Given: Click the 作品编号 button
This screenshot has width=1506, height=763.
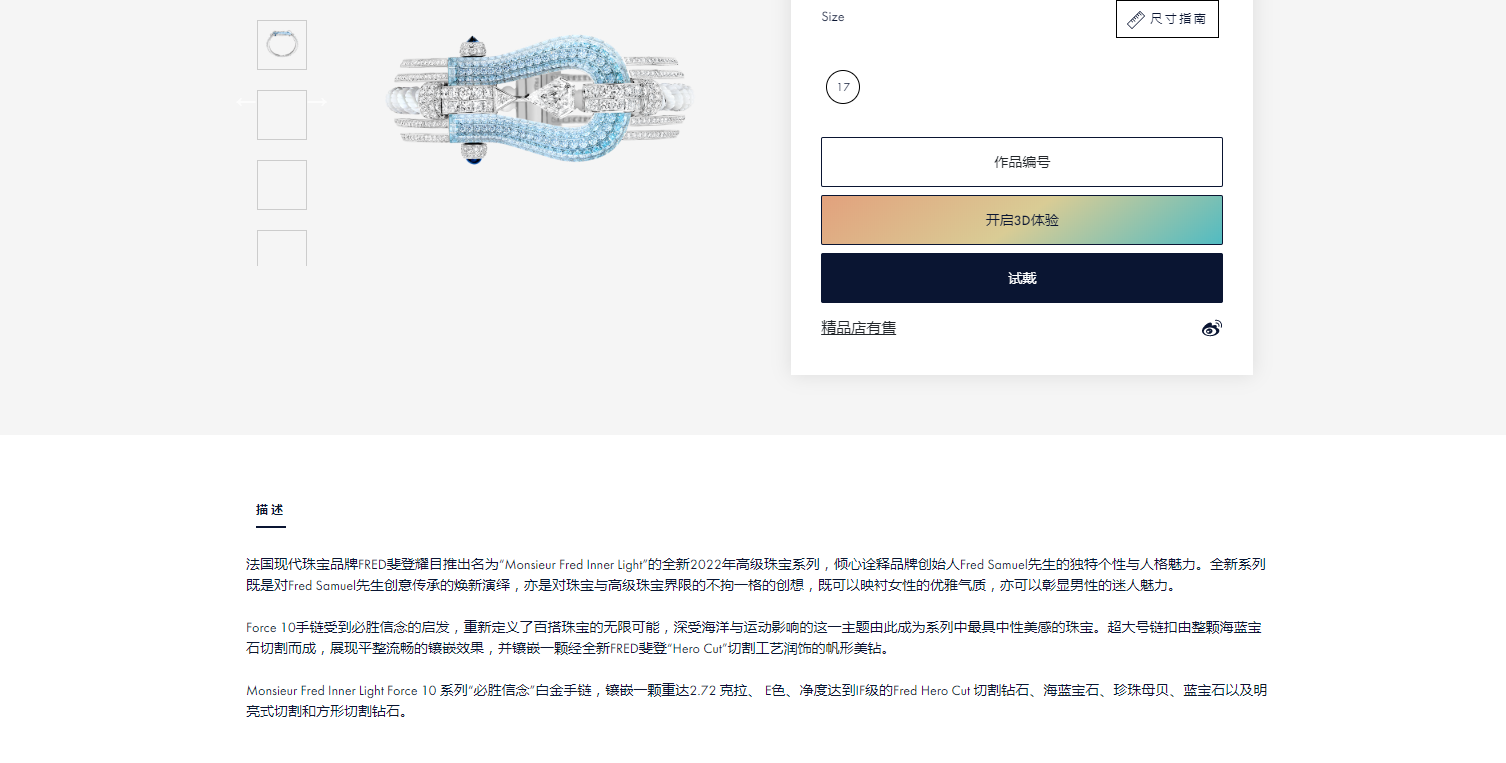Looking at the screenshot, I should [x=1021, y=162].
